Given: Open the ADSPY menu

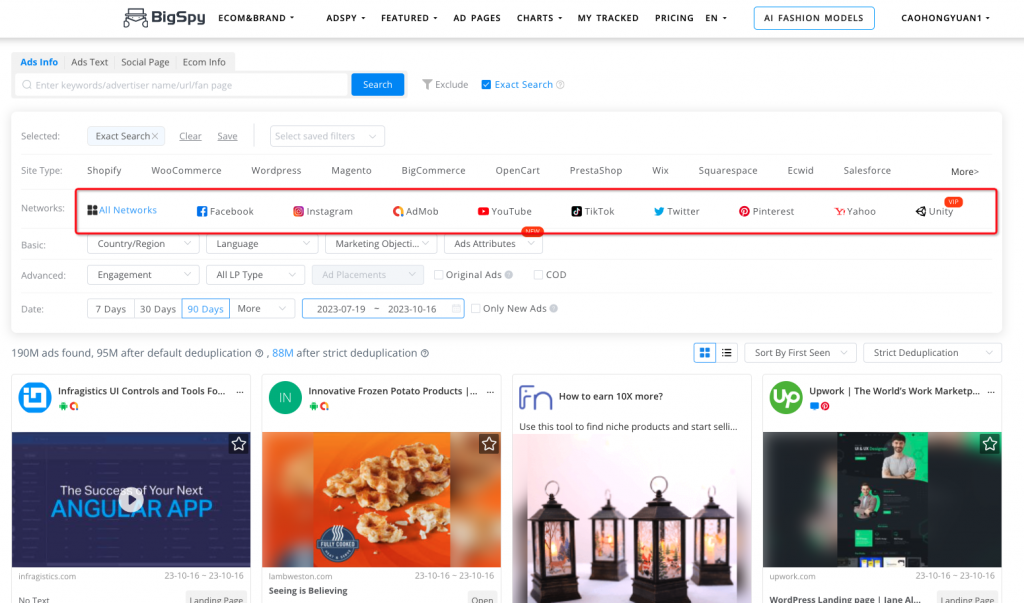Looking at the screenshot, I should pyautogui.click(x=344, y=17).
